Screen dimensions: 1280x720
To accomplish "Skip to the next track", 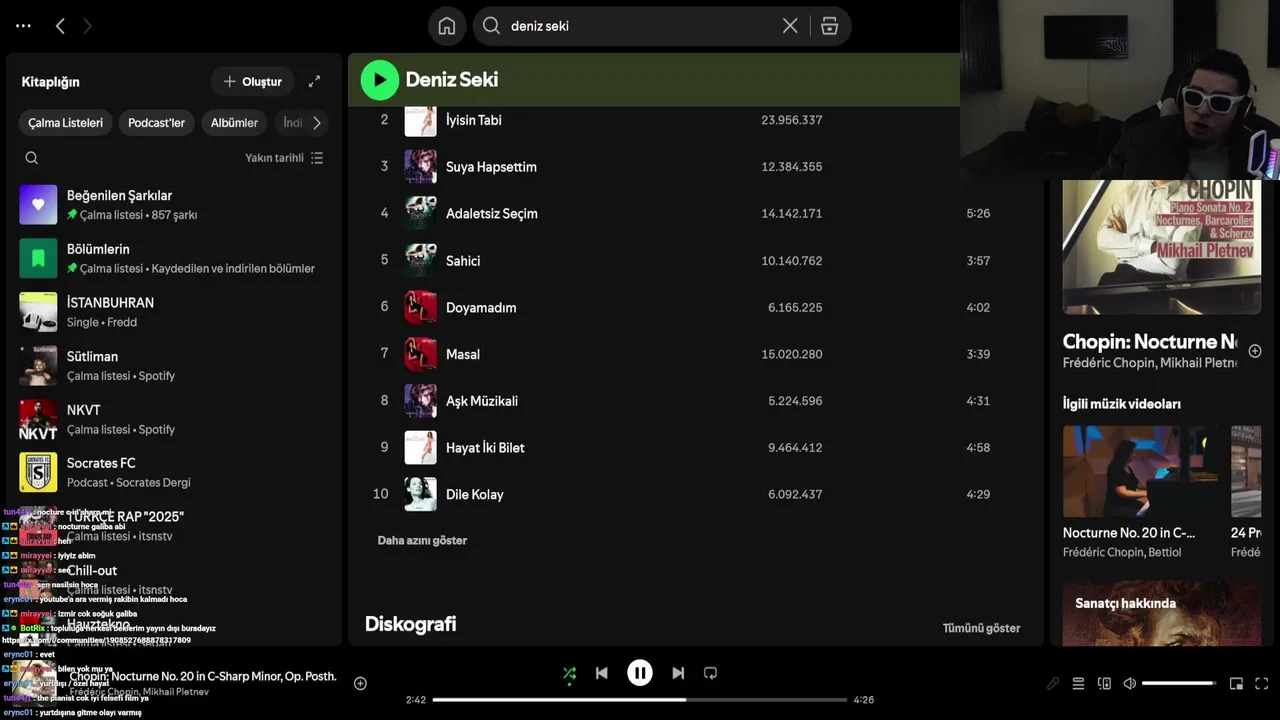I will 678,674.
